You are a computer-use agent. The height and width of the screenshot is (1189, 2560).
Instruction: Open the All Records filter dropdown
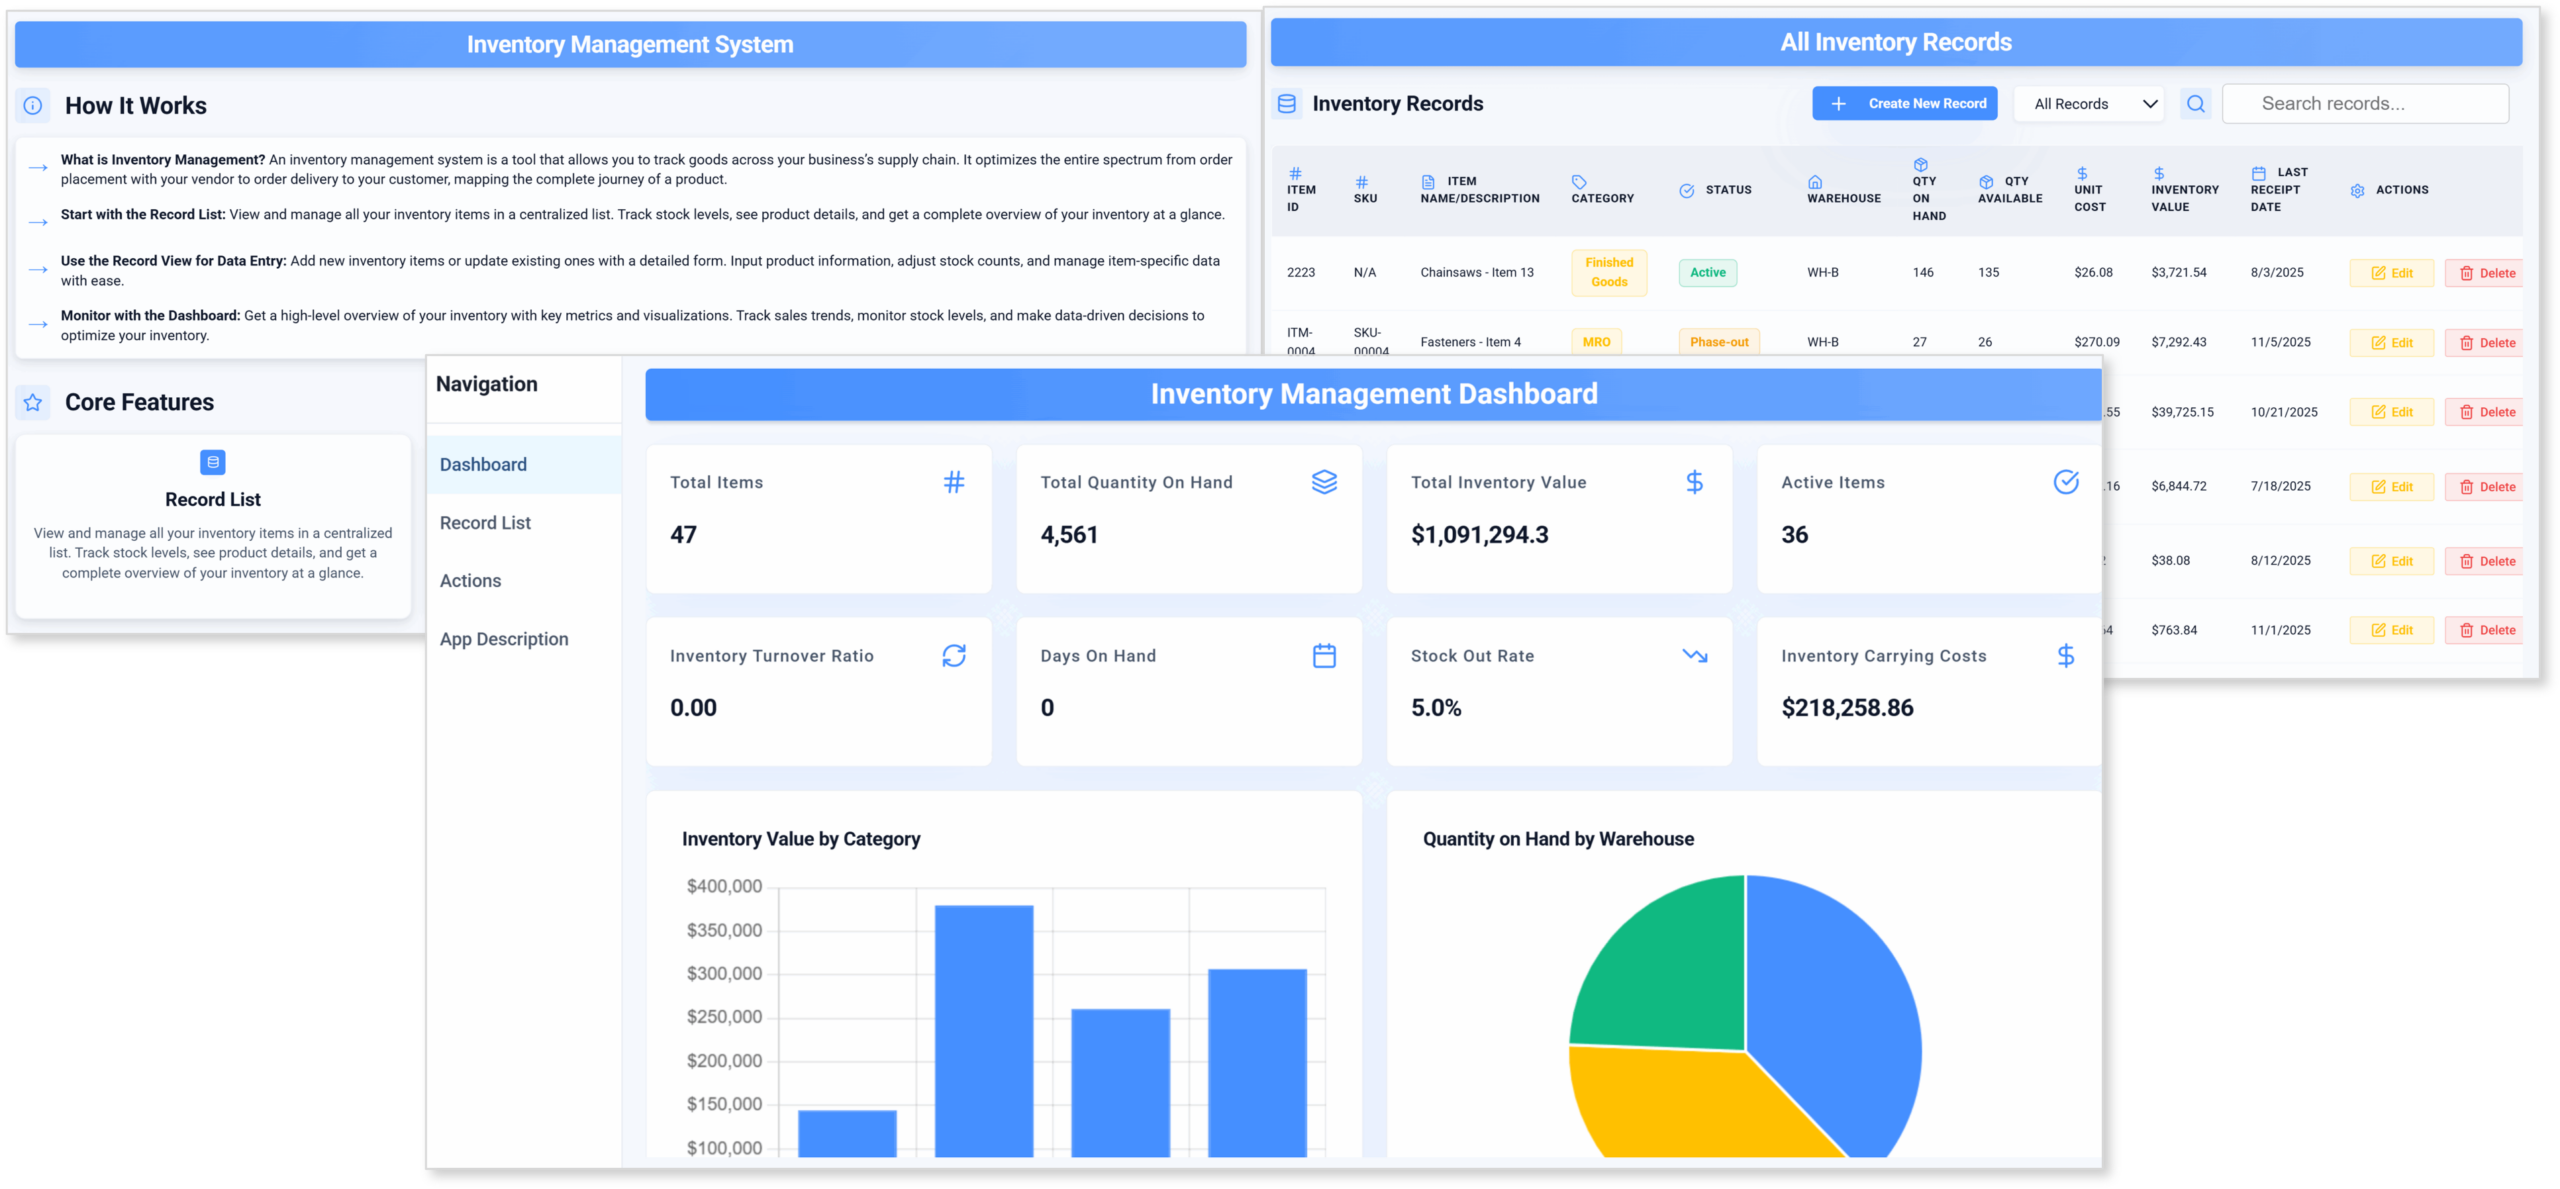coord(2088,103)
